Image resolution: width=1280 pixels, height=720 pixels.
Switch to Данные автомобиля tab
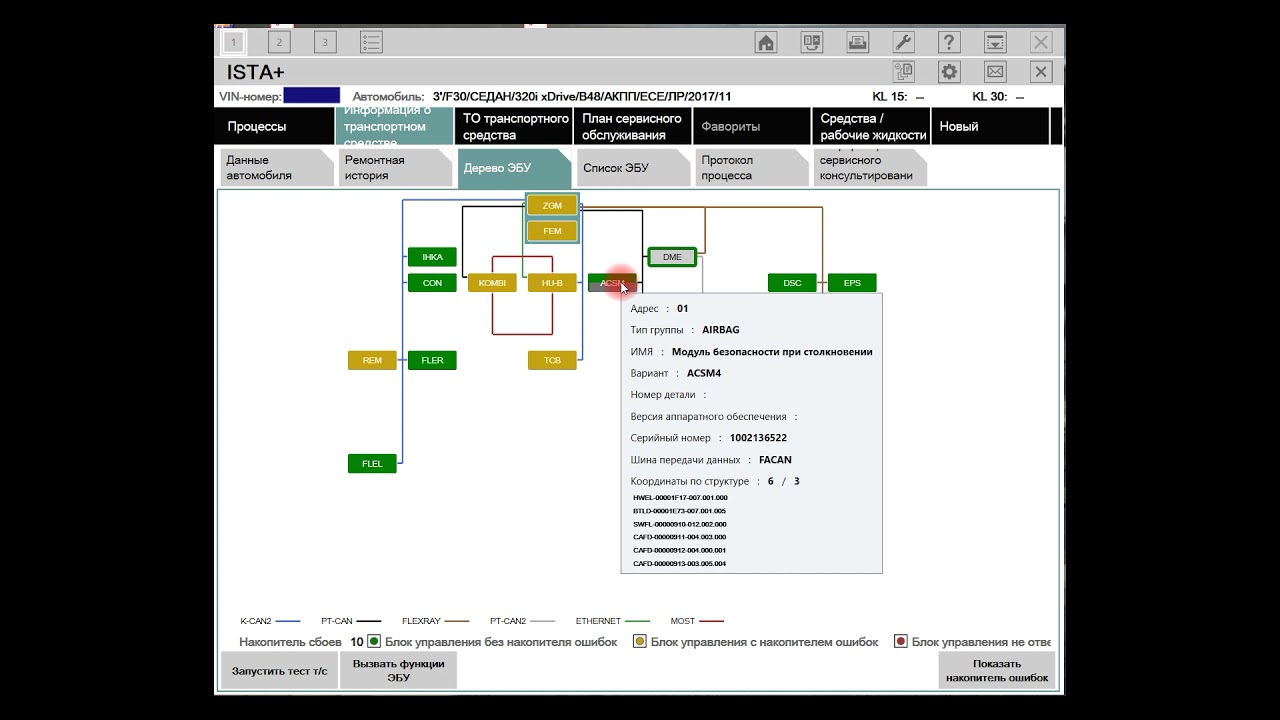[276, 168]
